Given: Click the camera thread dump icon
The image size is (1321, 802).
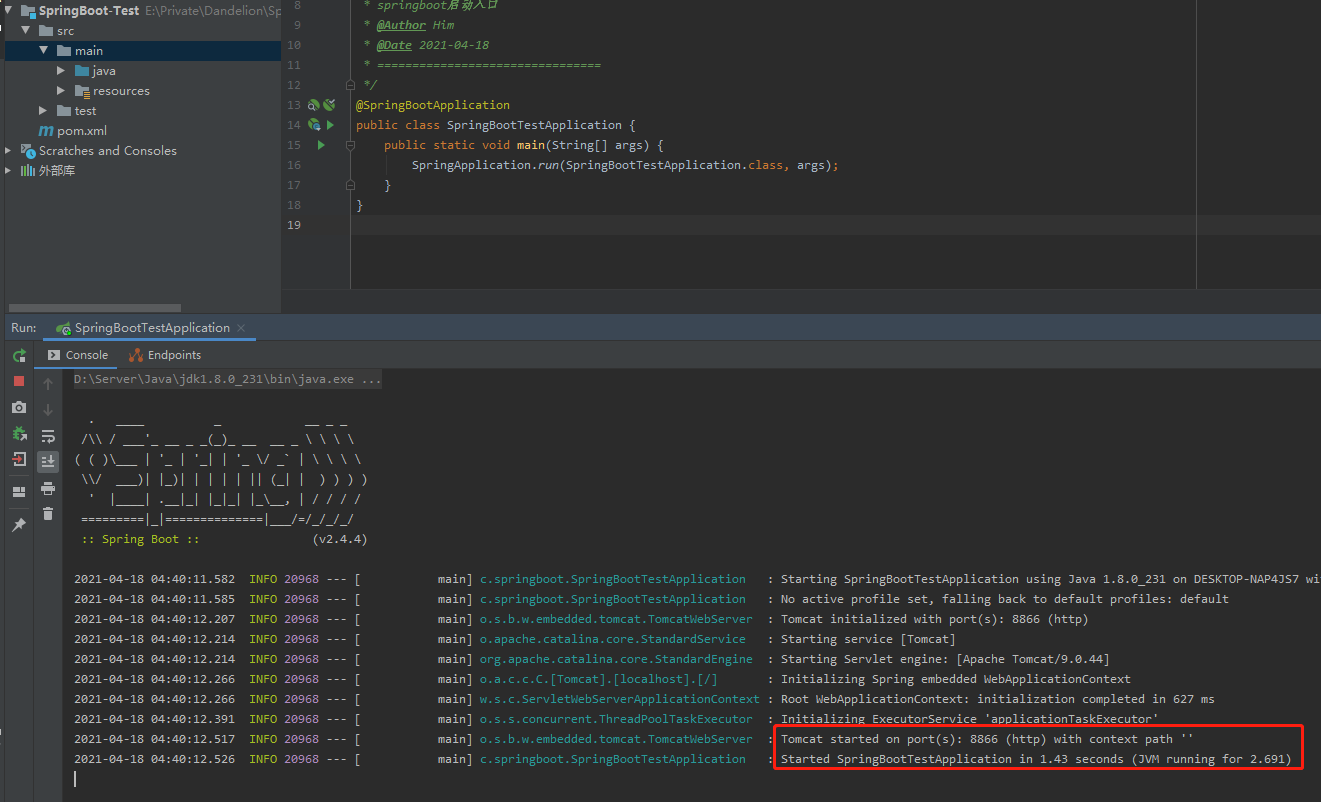Looking at the screenshot, I should coord(19,407).
